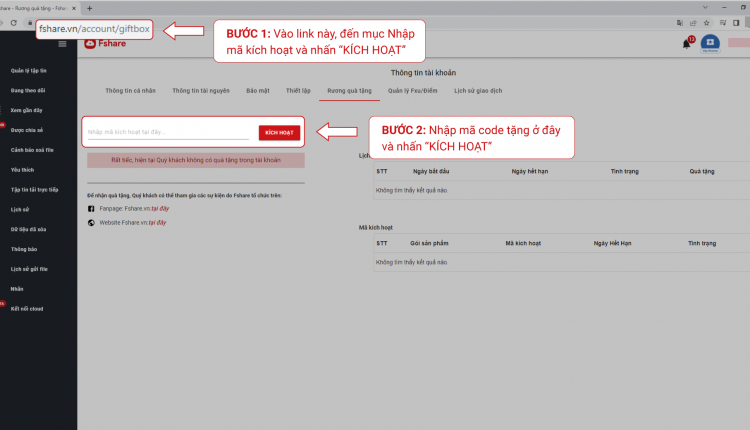Screen dimensions: 750x430
Task: Open the browser media control icon
Action: click(x=723, y=23)
